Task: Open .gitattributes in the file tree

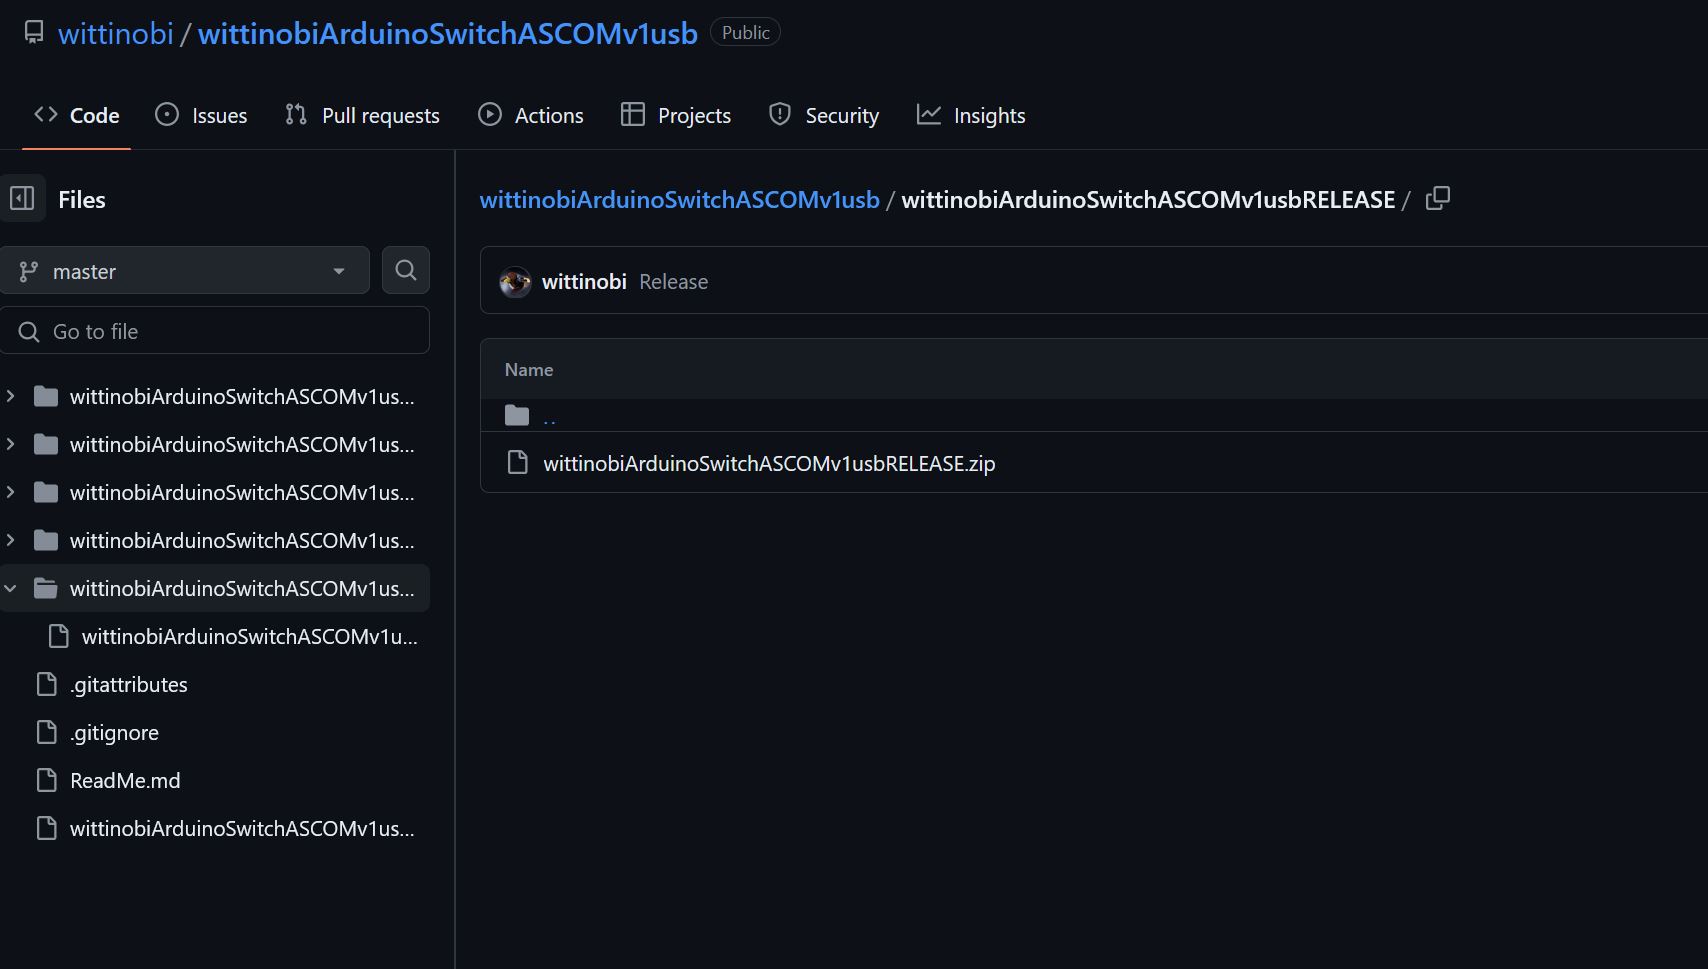Action: (129, 685)
